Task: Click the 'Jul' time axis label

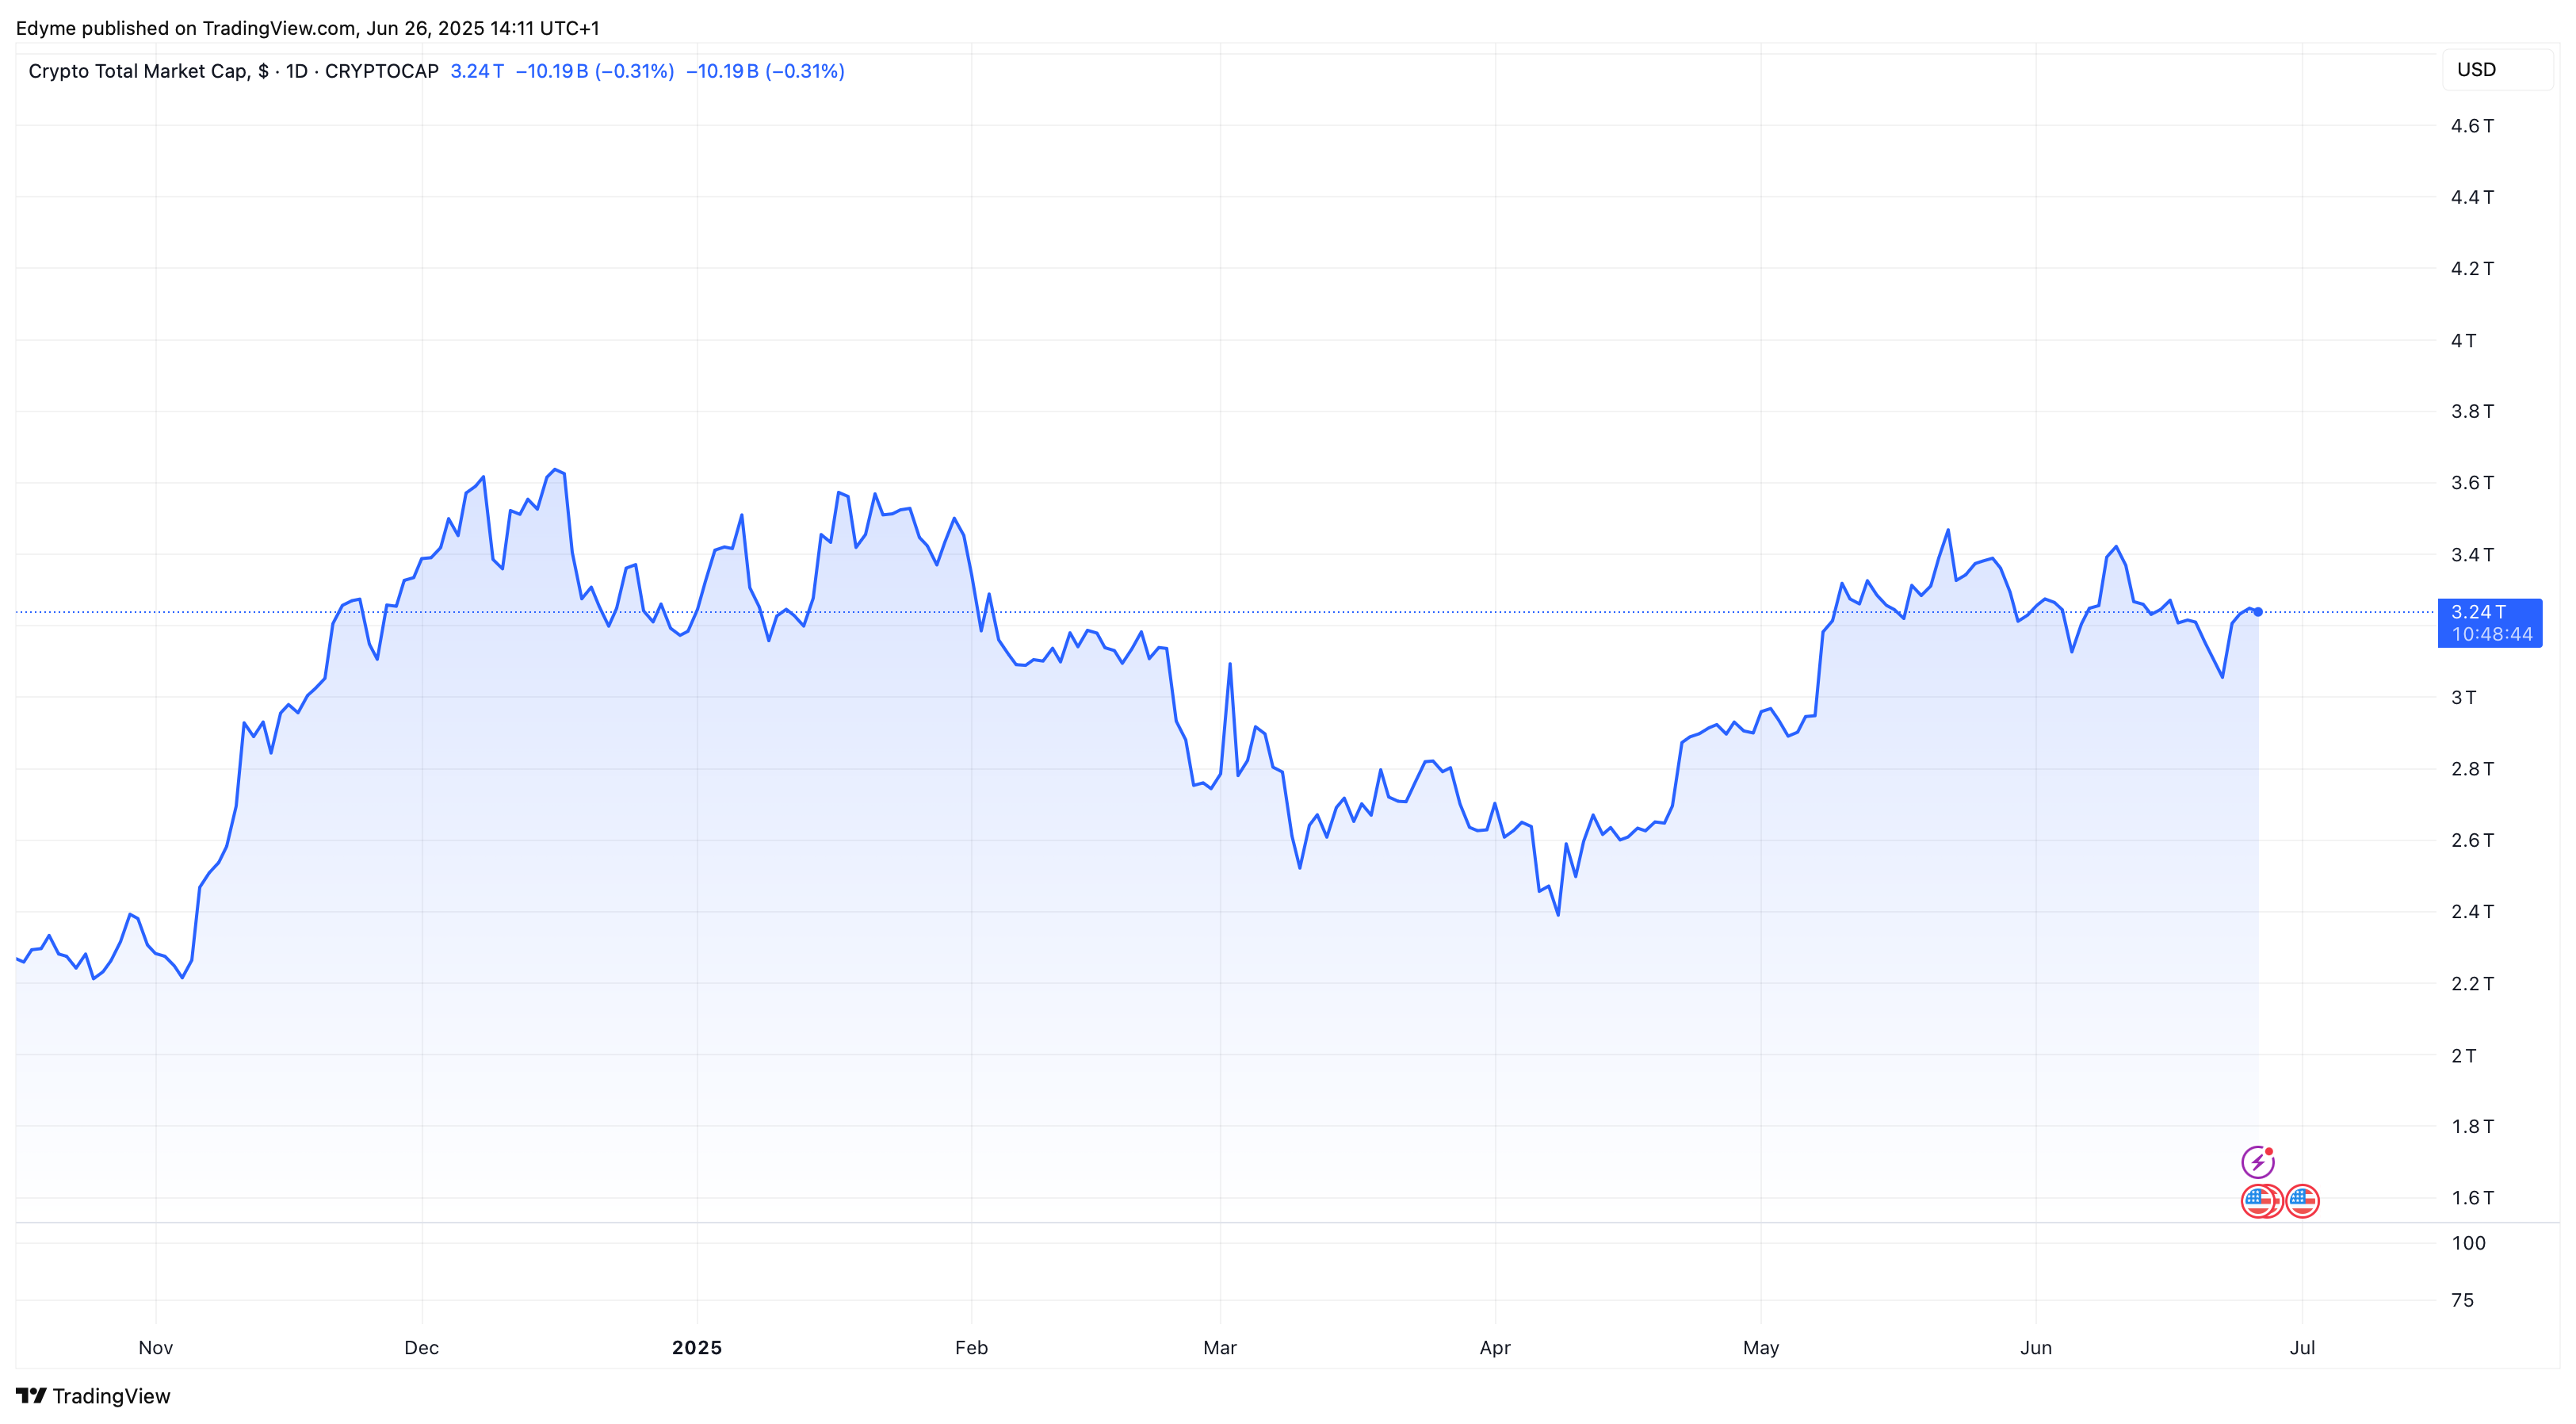Action: tap(2303, 1348)
